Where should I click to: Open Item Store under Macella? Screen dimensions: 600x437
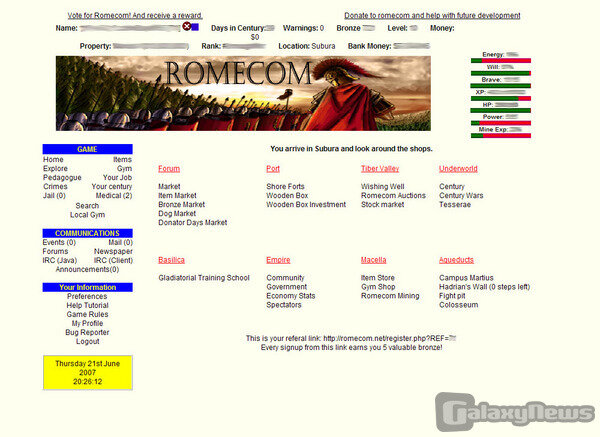[378, 278]
